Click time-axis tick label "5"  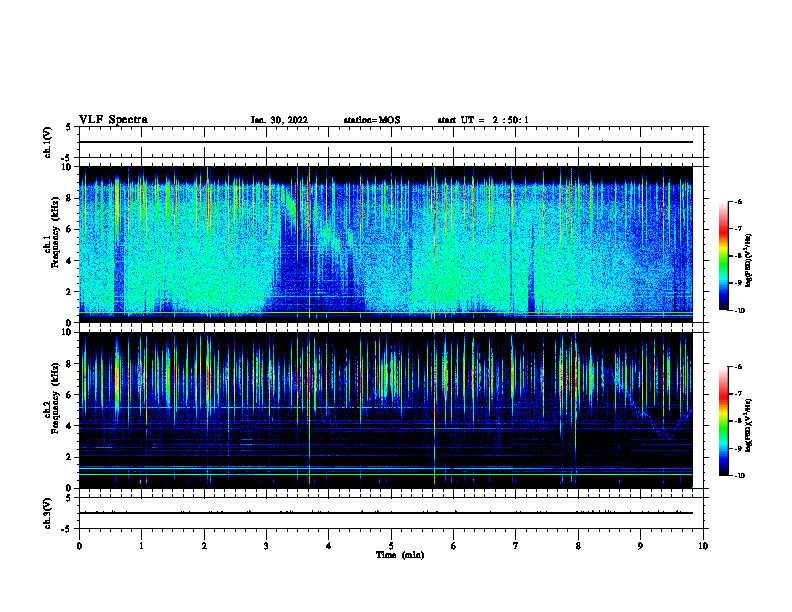[391, 546]
